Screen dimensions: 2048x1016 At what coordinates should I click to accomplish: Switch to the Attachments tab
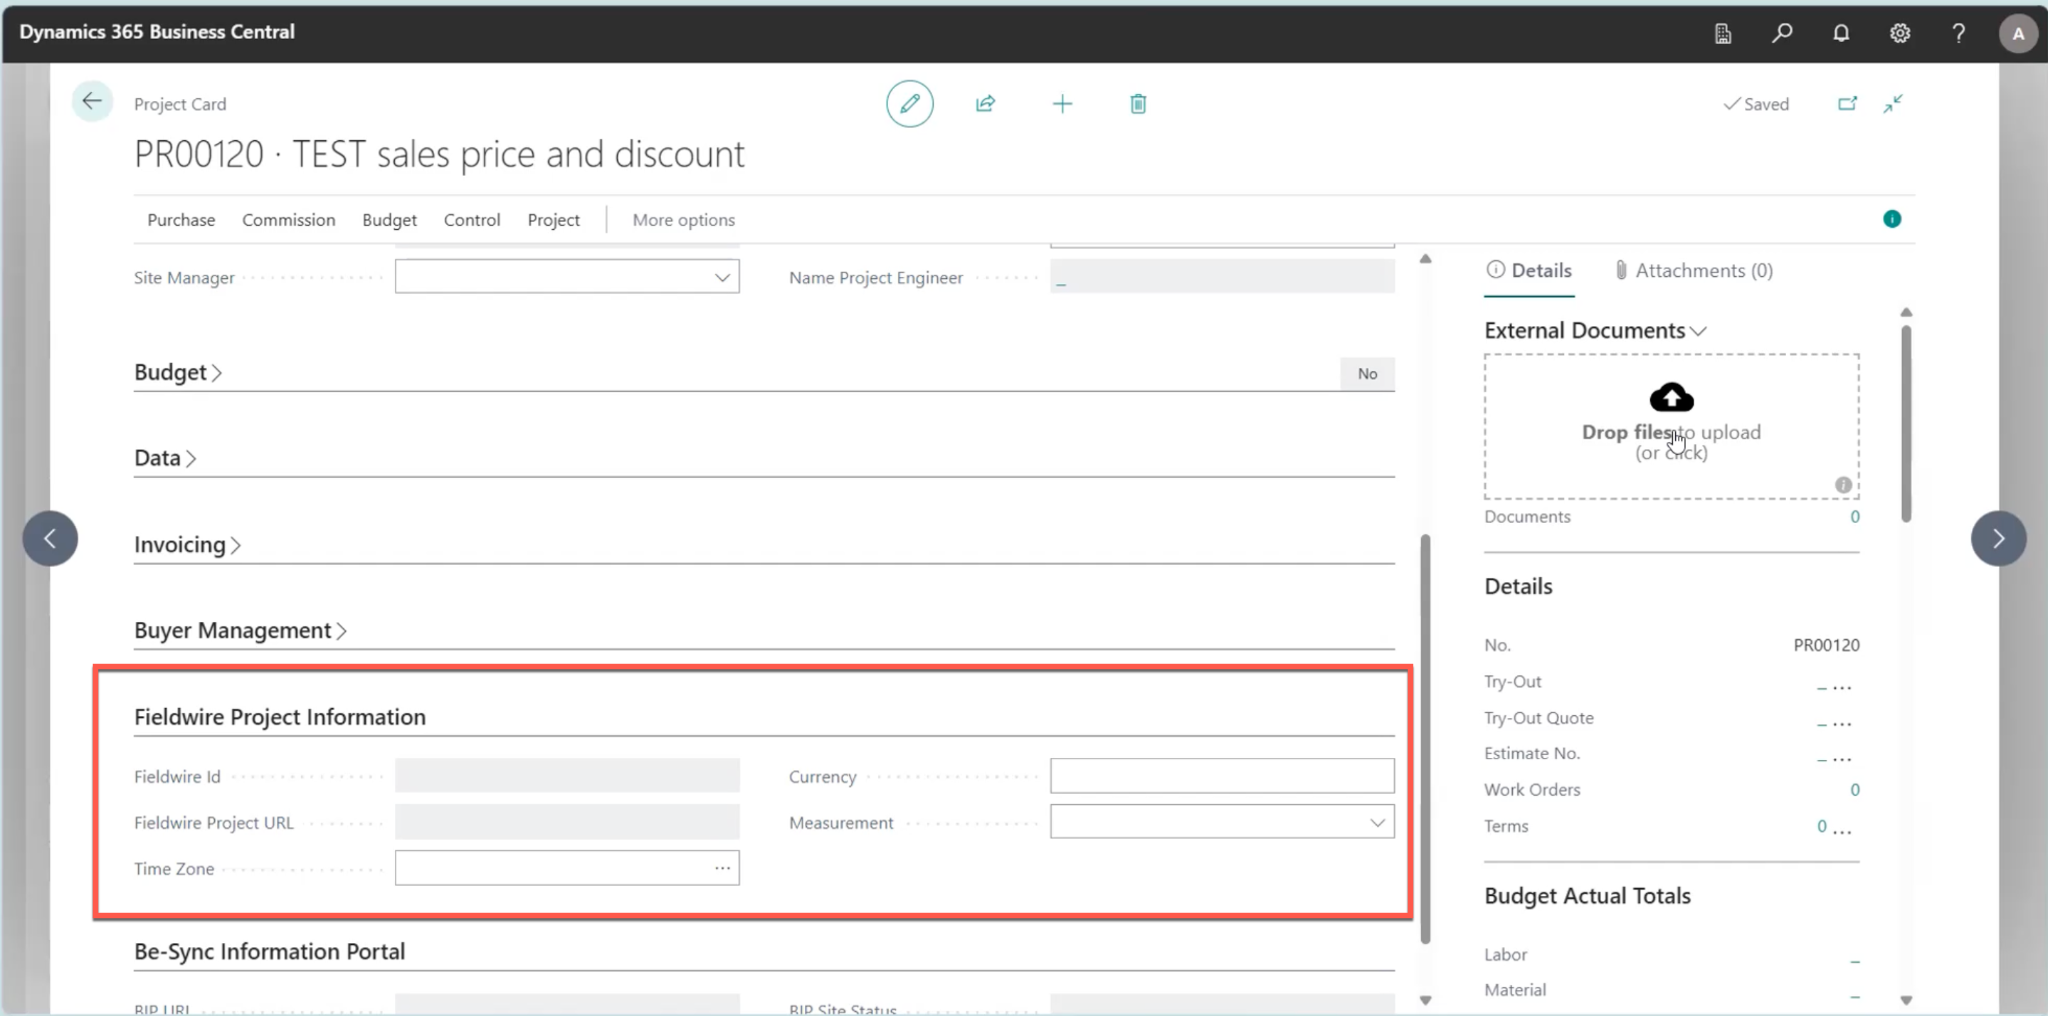tap(1693, 271)
